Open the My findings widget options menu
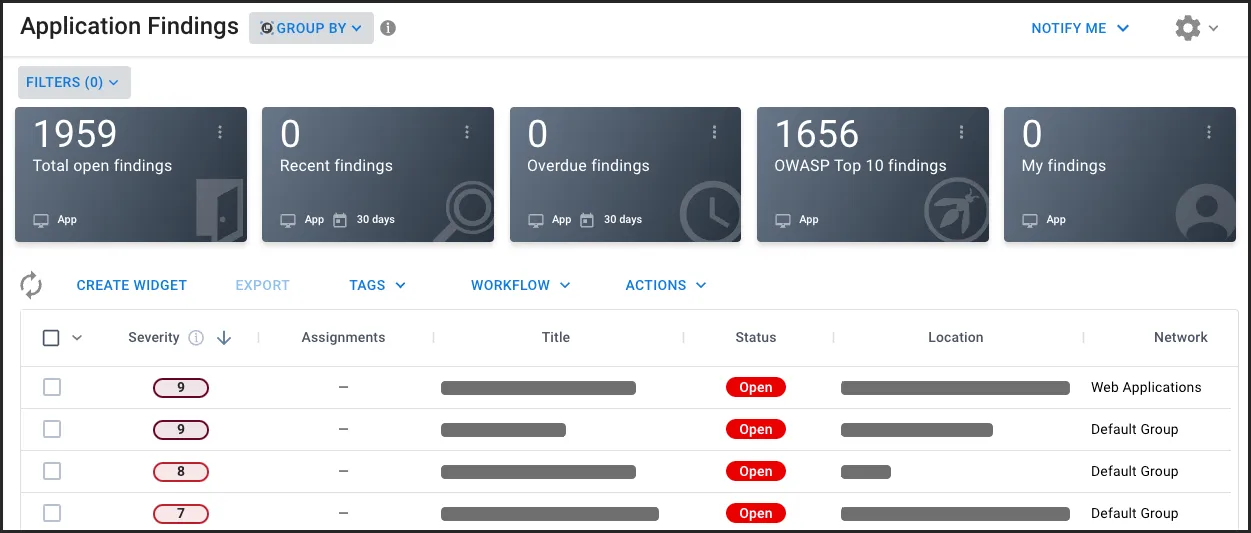 coord(1209,132)
